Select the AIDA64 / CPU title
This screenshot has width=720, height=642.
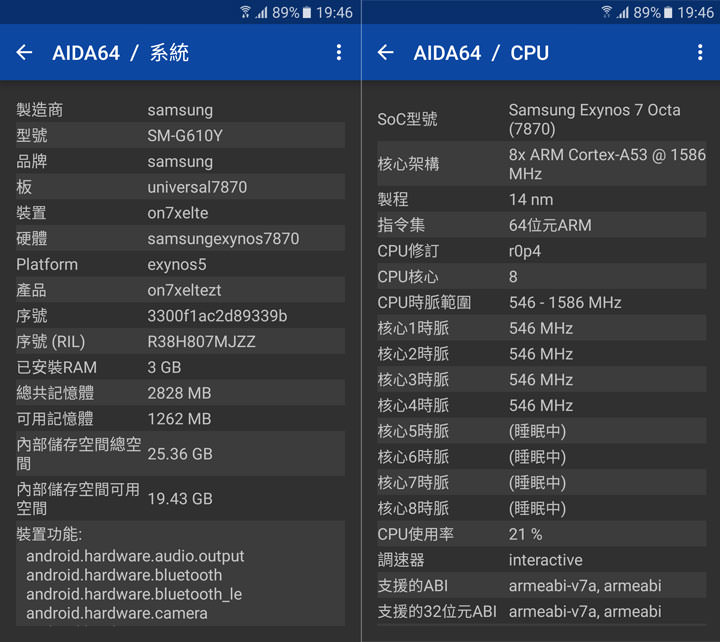point(481,53)
